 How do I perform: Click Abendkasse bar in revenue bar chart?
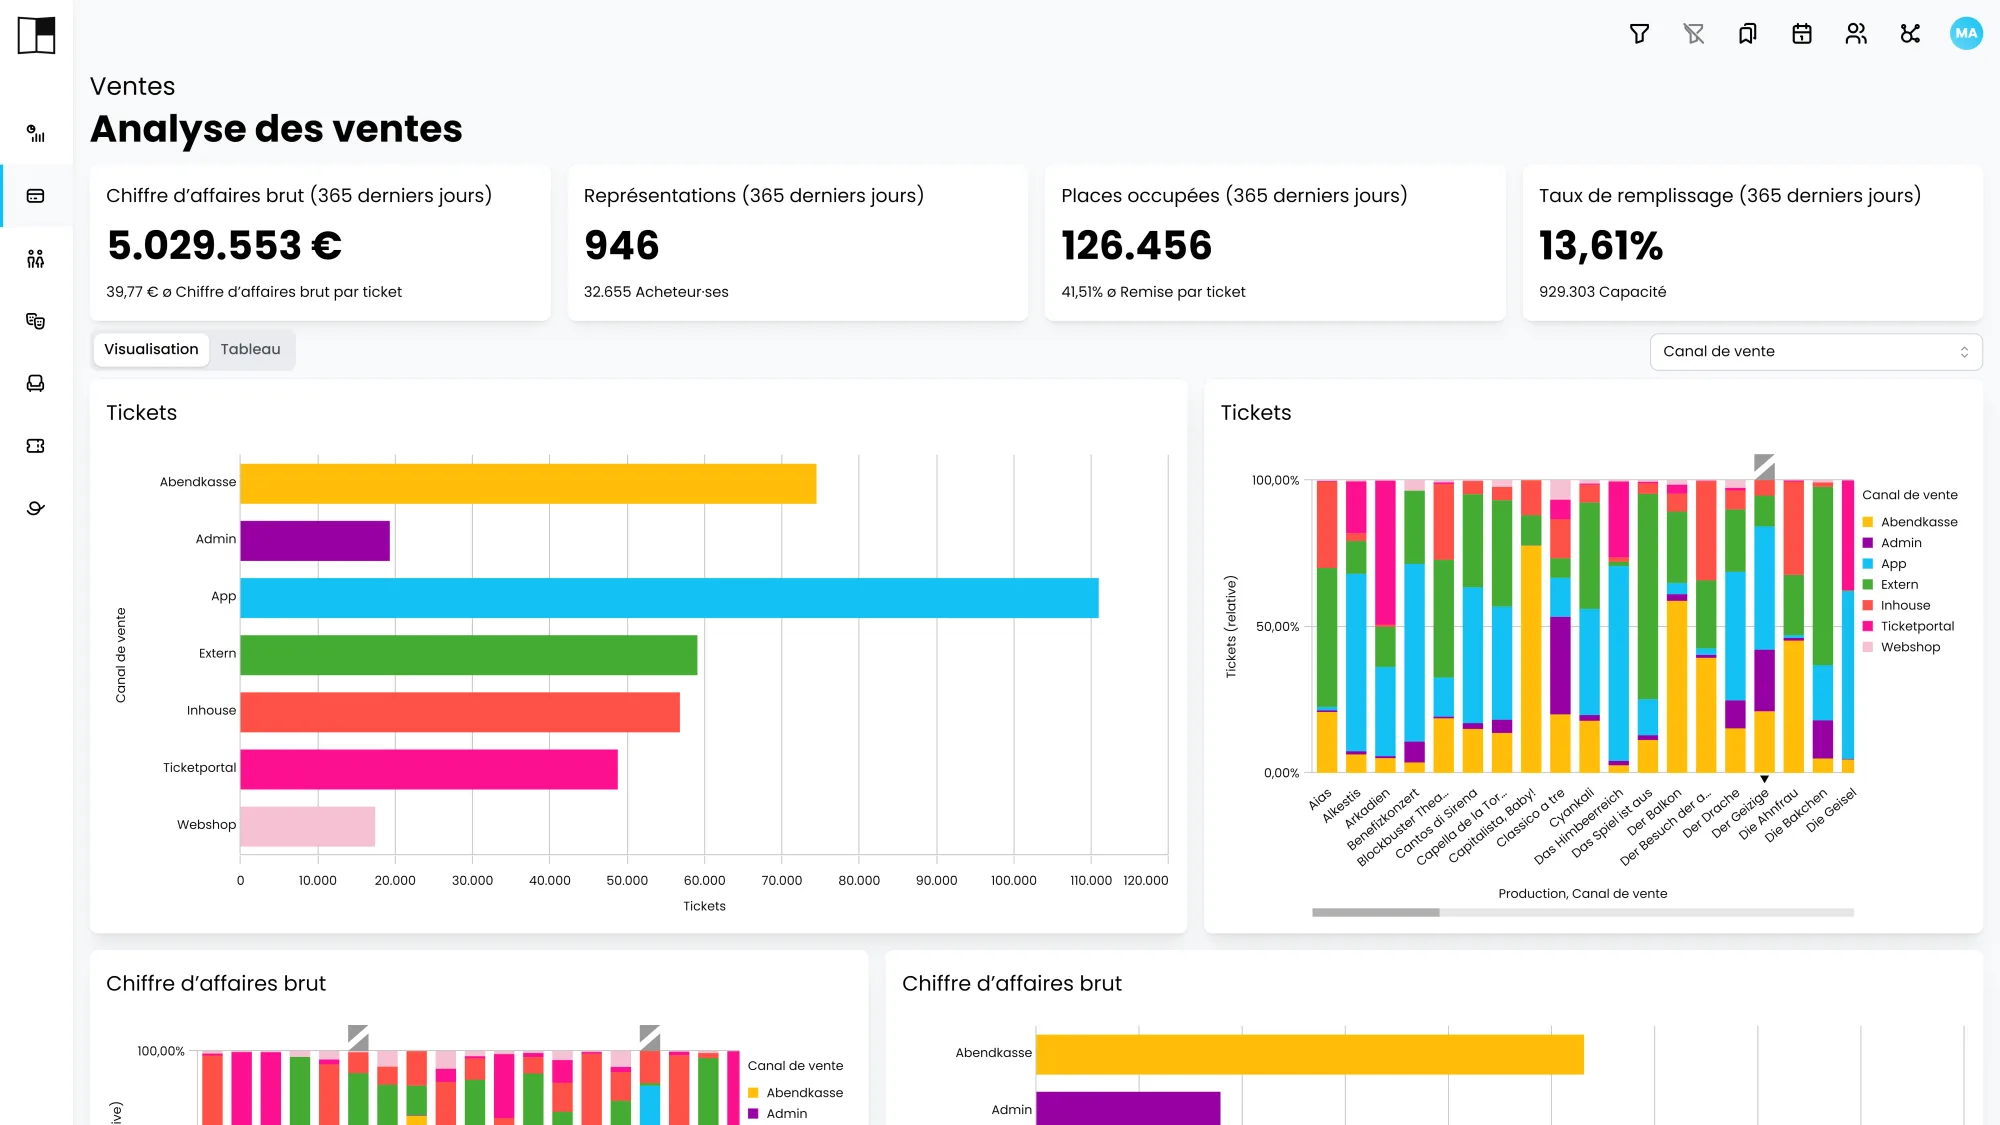click(x=1310, y=1054)
